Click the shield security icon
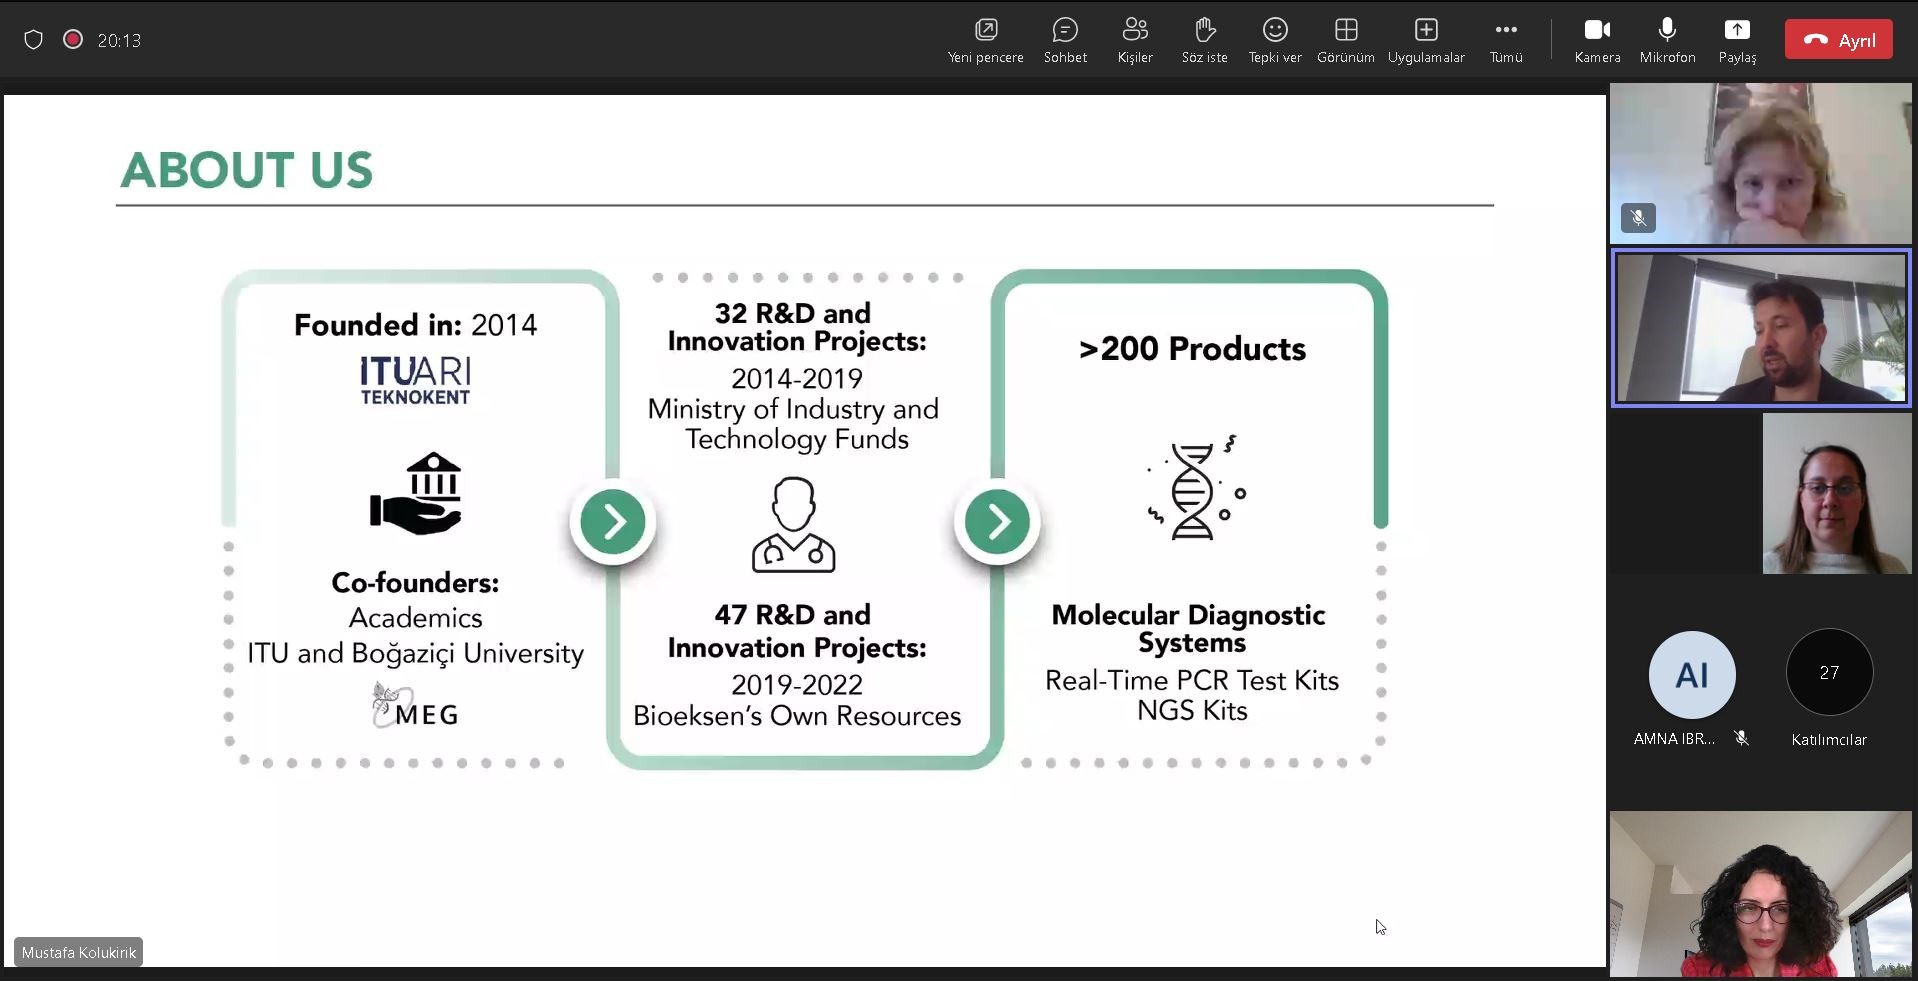Image resolution: width=1918 pixels, height=981 pixels. (34, 40)
